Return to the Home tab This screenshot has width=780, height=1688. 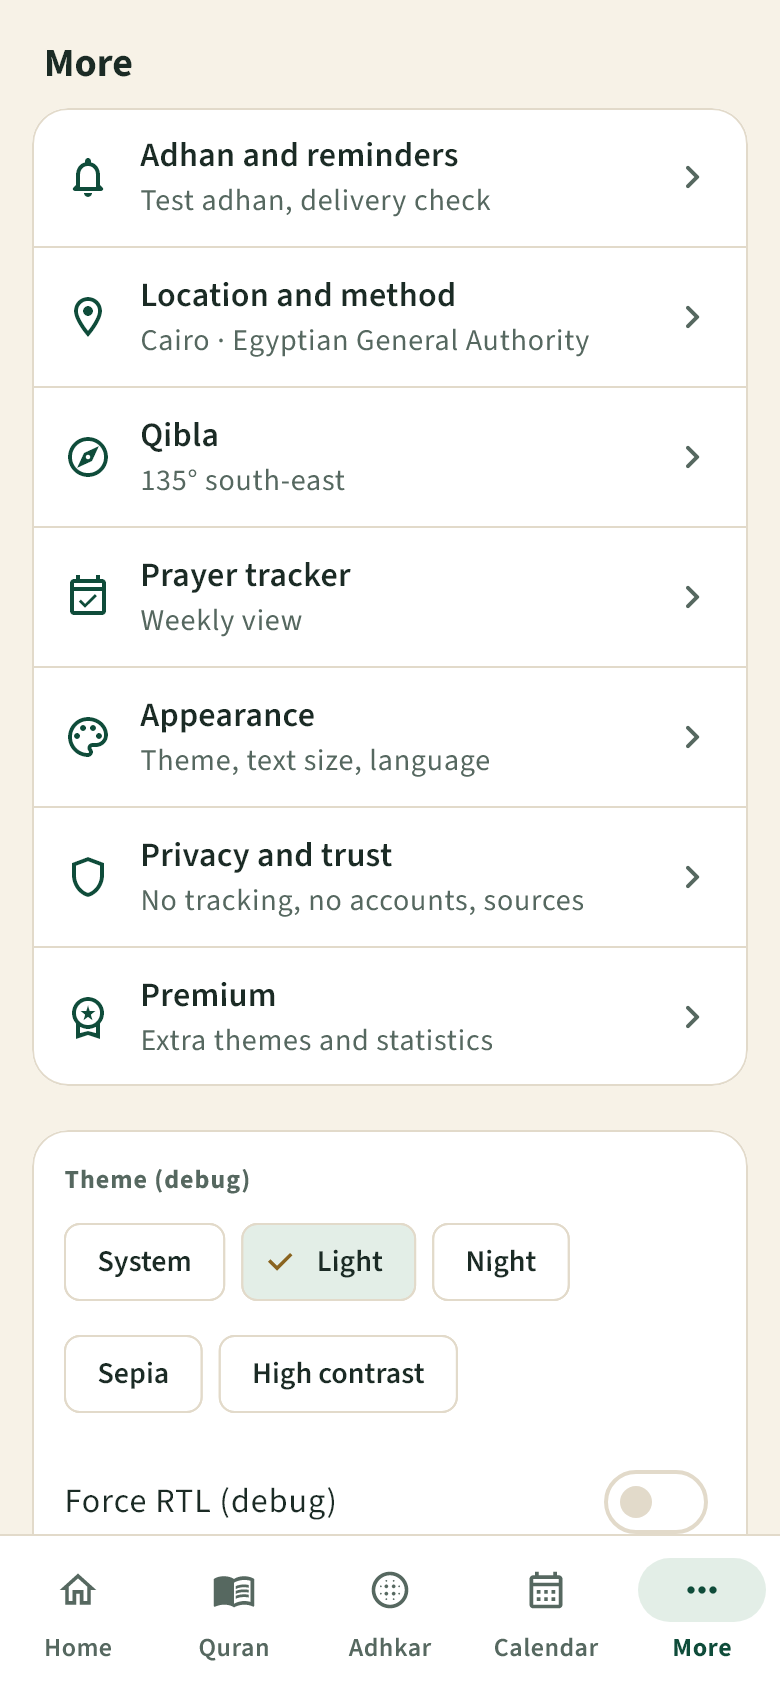coord(78,1612)
